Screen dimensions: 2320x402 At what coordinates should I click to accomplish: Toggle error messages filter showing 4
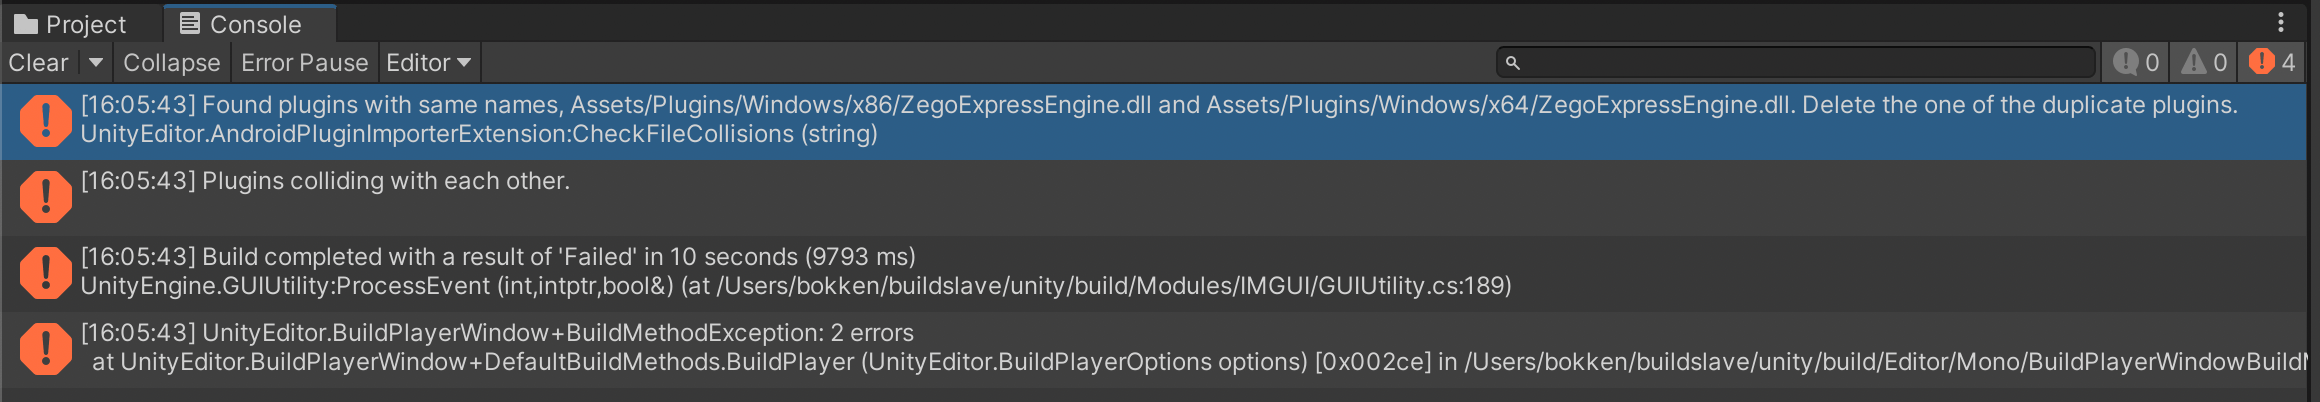click(x=2272, y=63)
